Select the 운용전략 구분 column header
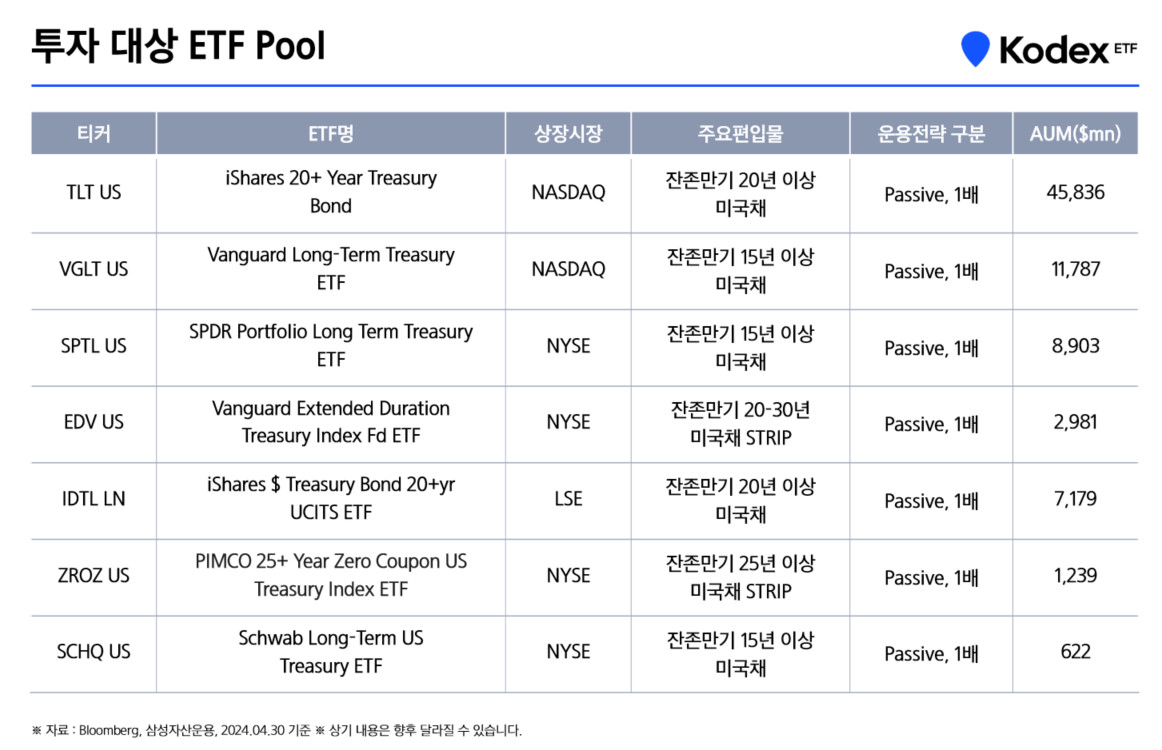This screenshot has height=750, width=1162. 931,134
